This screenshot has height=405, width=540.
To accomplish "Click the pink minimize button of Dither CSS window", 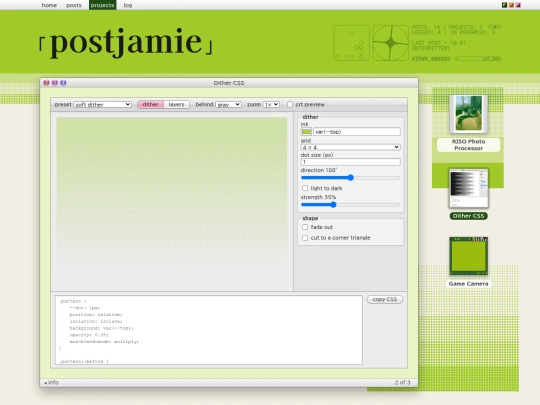I will 55,83.
